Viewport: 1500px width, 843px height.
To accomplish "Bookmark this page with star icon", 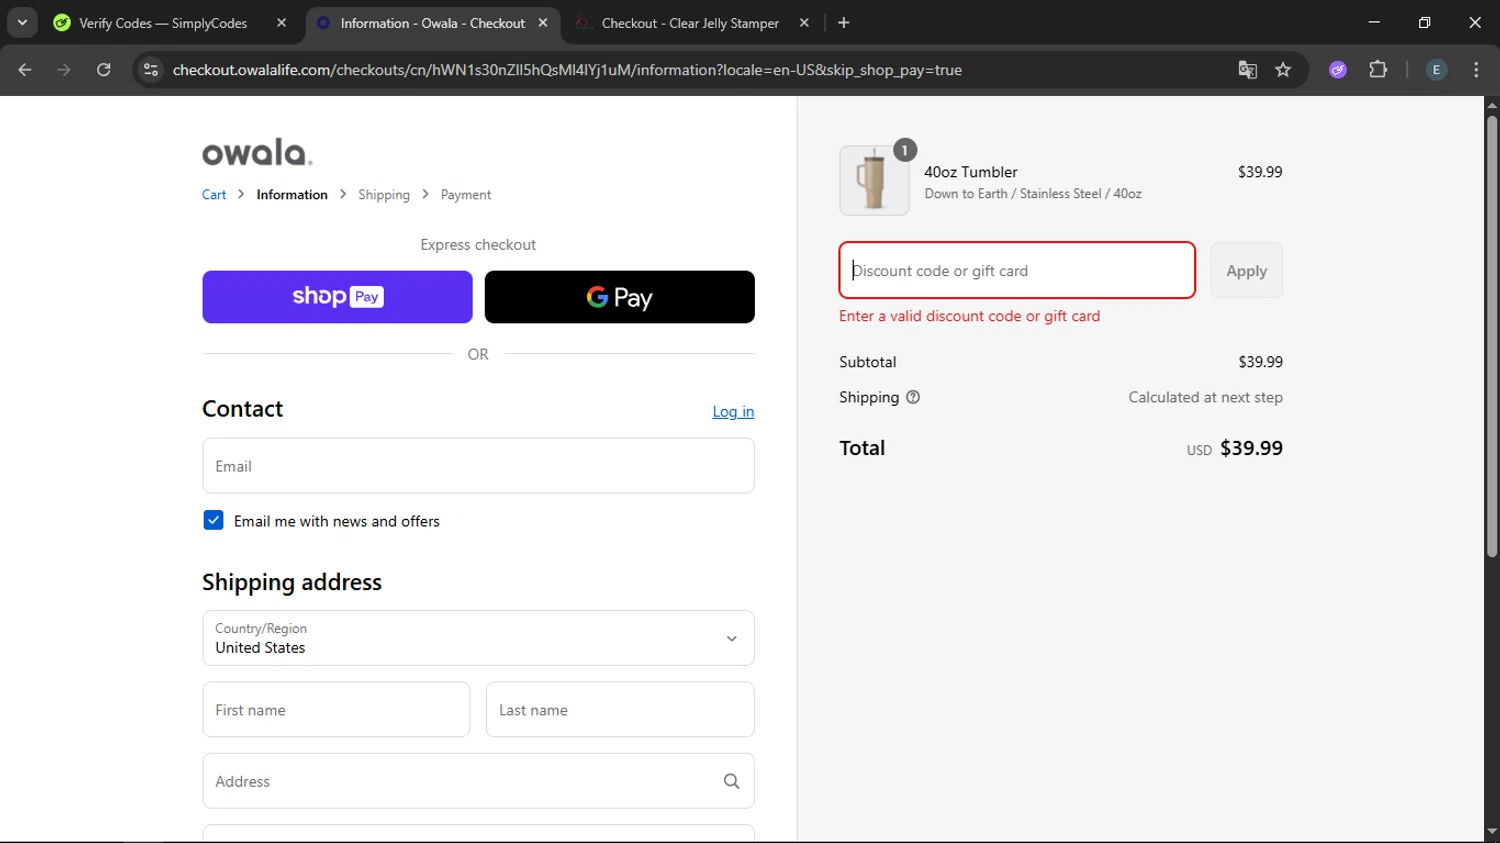I will [1283, 70].
